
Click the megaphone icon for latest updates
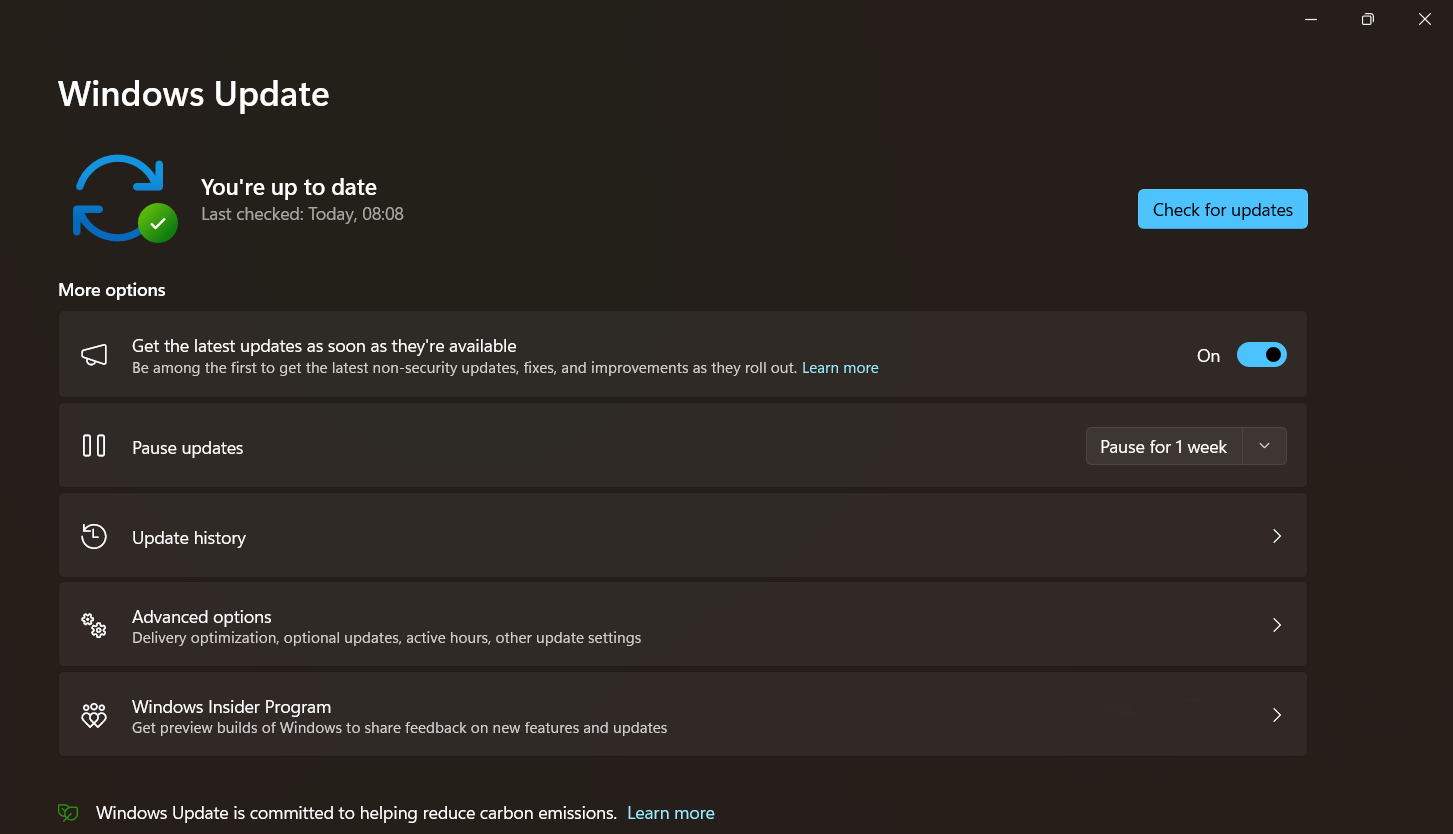[x=94, y=355]
